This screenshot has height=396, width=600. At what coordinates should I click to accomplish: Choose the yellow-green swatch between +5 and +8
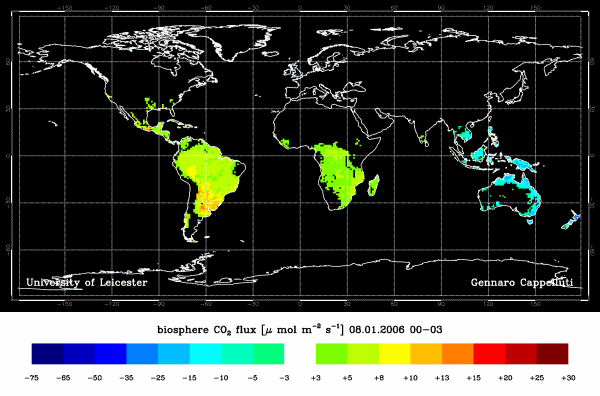point(363,354)
